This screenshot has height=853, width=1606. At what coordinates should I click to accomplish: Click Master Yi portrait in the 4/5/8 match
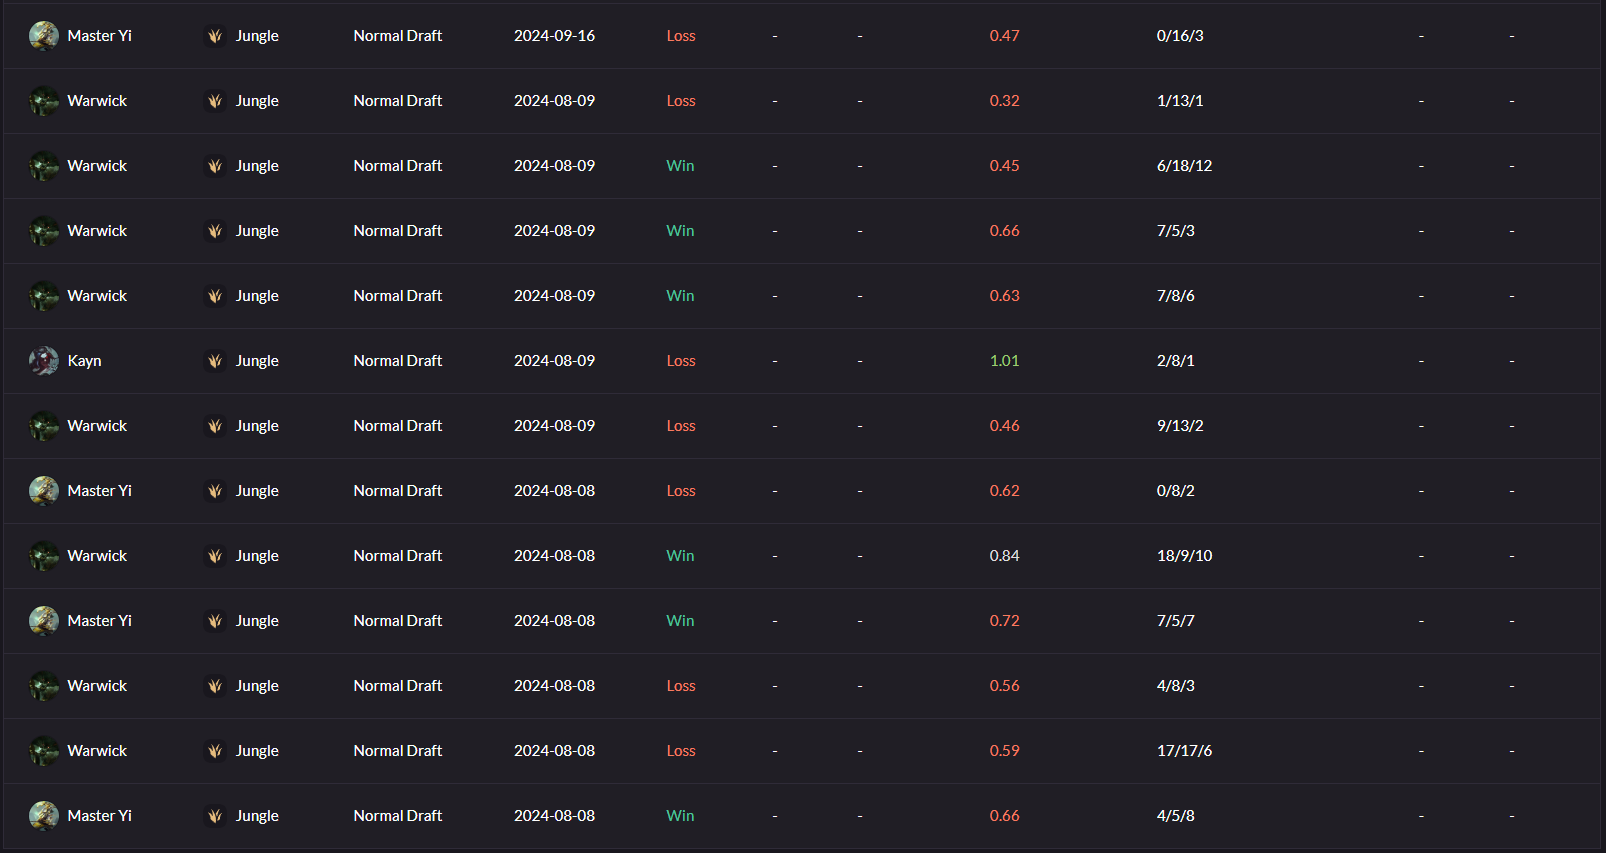coord(44,816)
